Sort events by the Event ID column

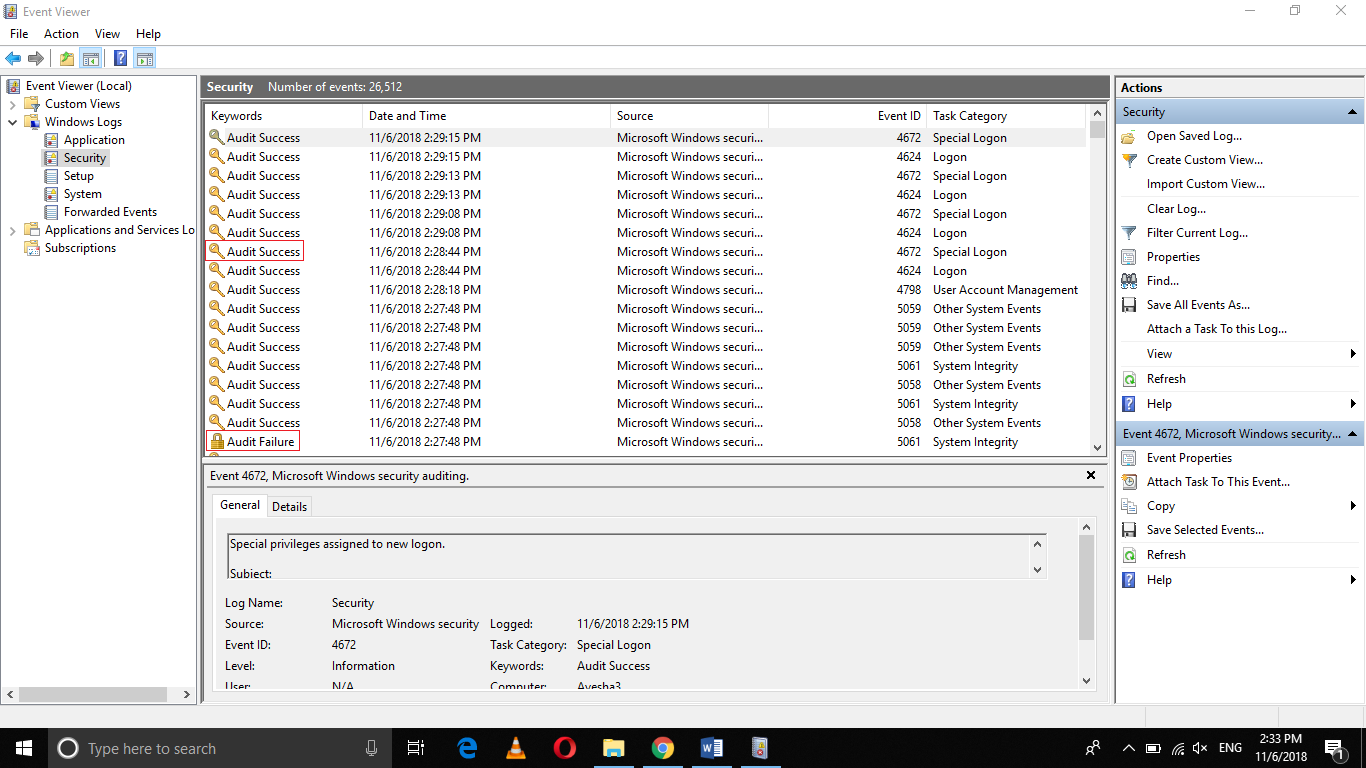tap(847, 116)
